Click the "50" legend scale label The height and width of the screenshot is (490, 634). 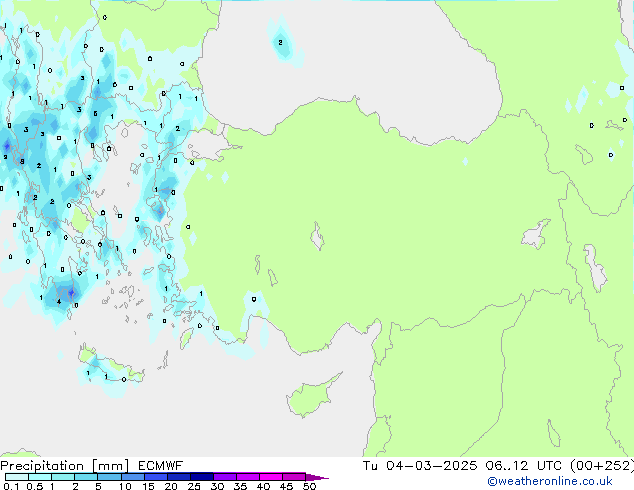click(310, 486)
